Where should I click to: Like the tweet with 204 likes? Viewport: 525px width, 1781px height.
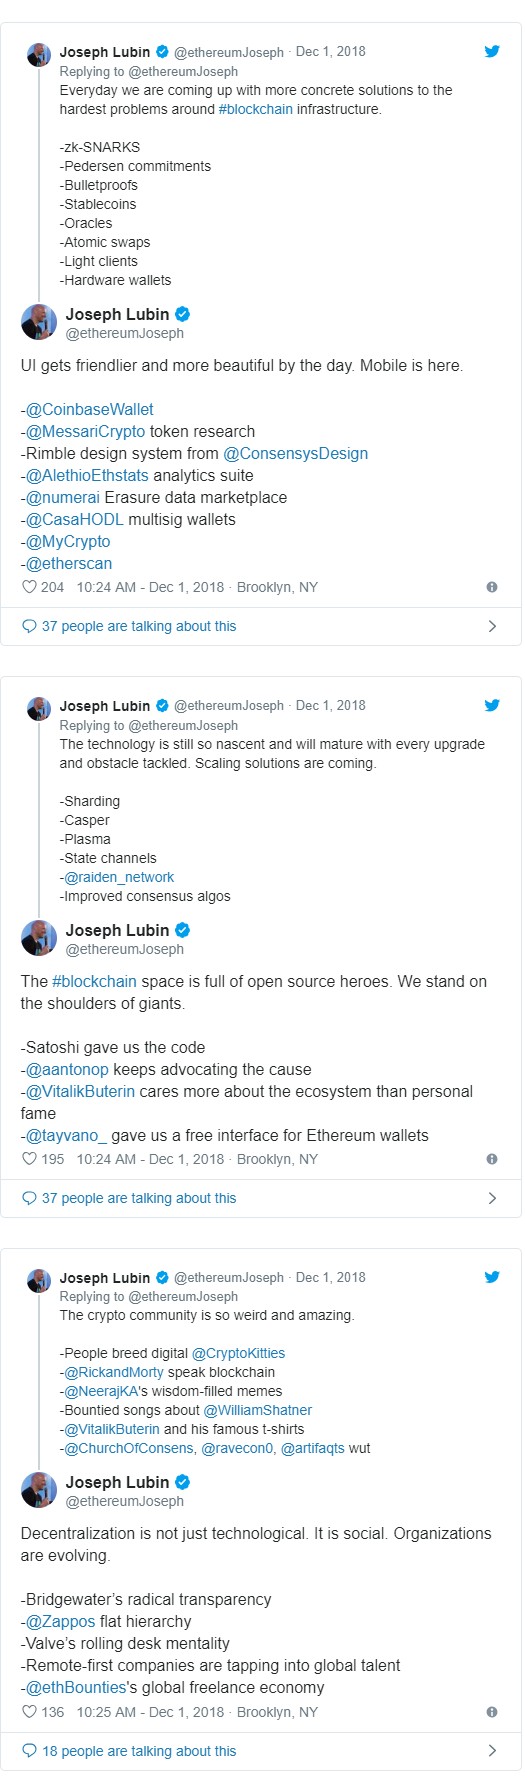[x=29, y=587]
